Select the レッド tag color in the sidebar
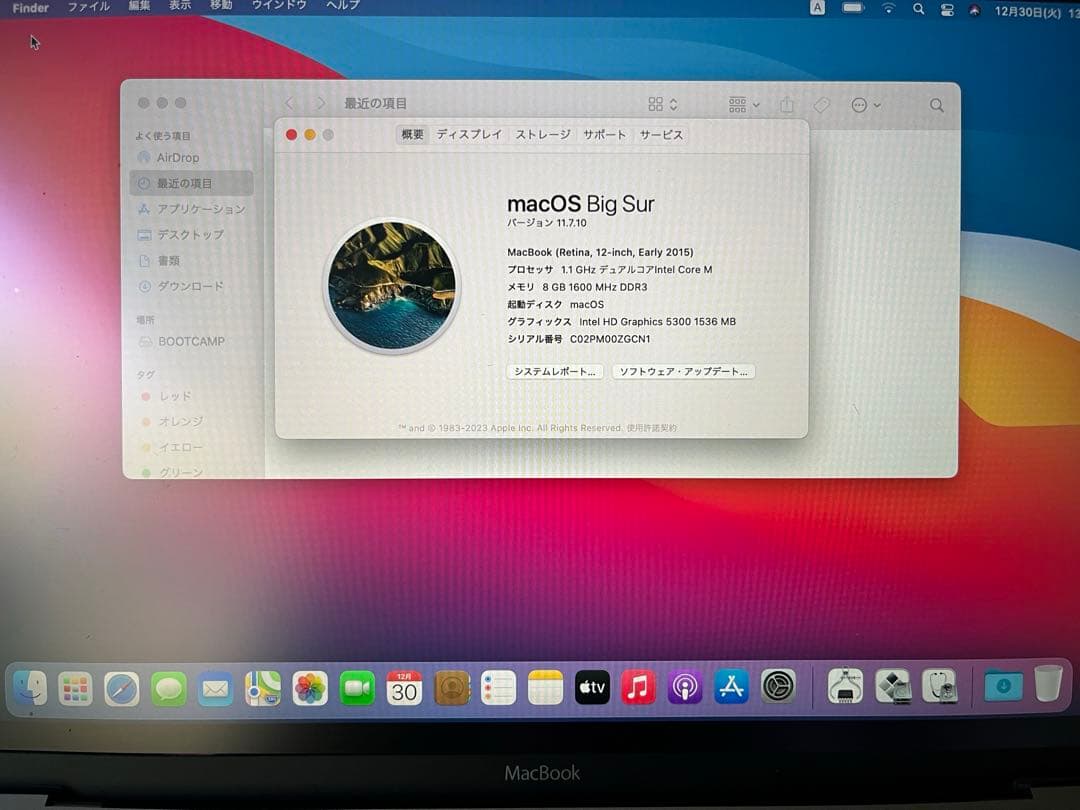The height and width of the screenshot is (810, 1080). (172, 396)
